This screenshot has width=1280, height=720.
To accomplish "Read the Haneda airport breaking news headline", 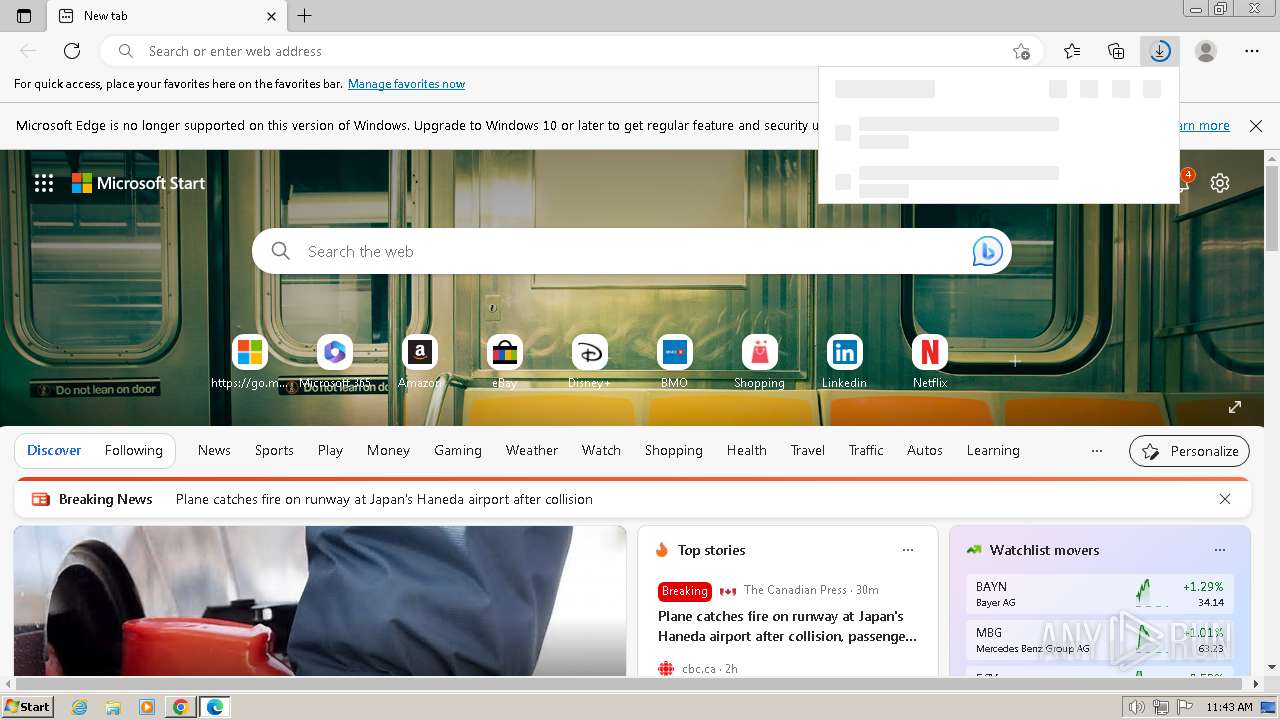I will click(x=384, y=499).
